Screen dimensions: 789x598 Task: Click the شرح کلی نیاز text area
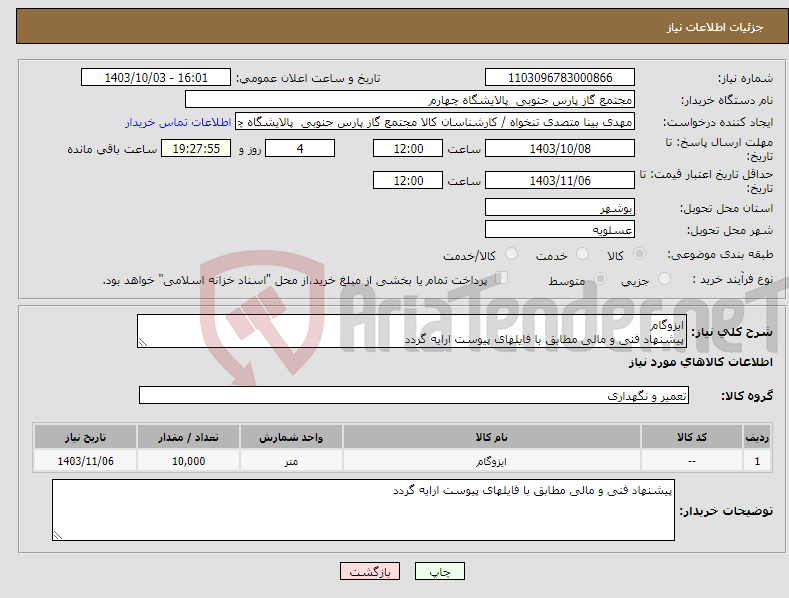coord(412,331)
